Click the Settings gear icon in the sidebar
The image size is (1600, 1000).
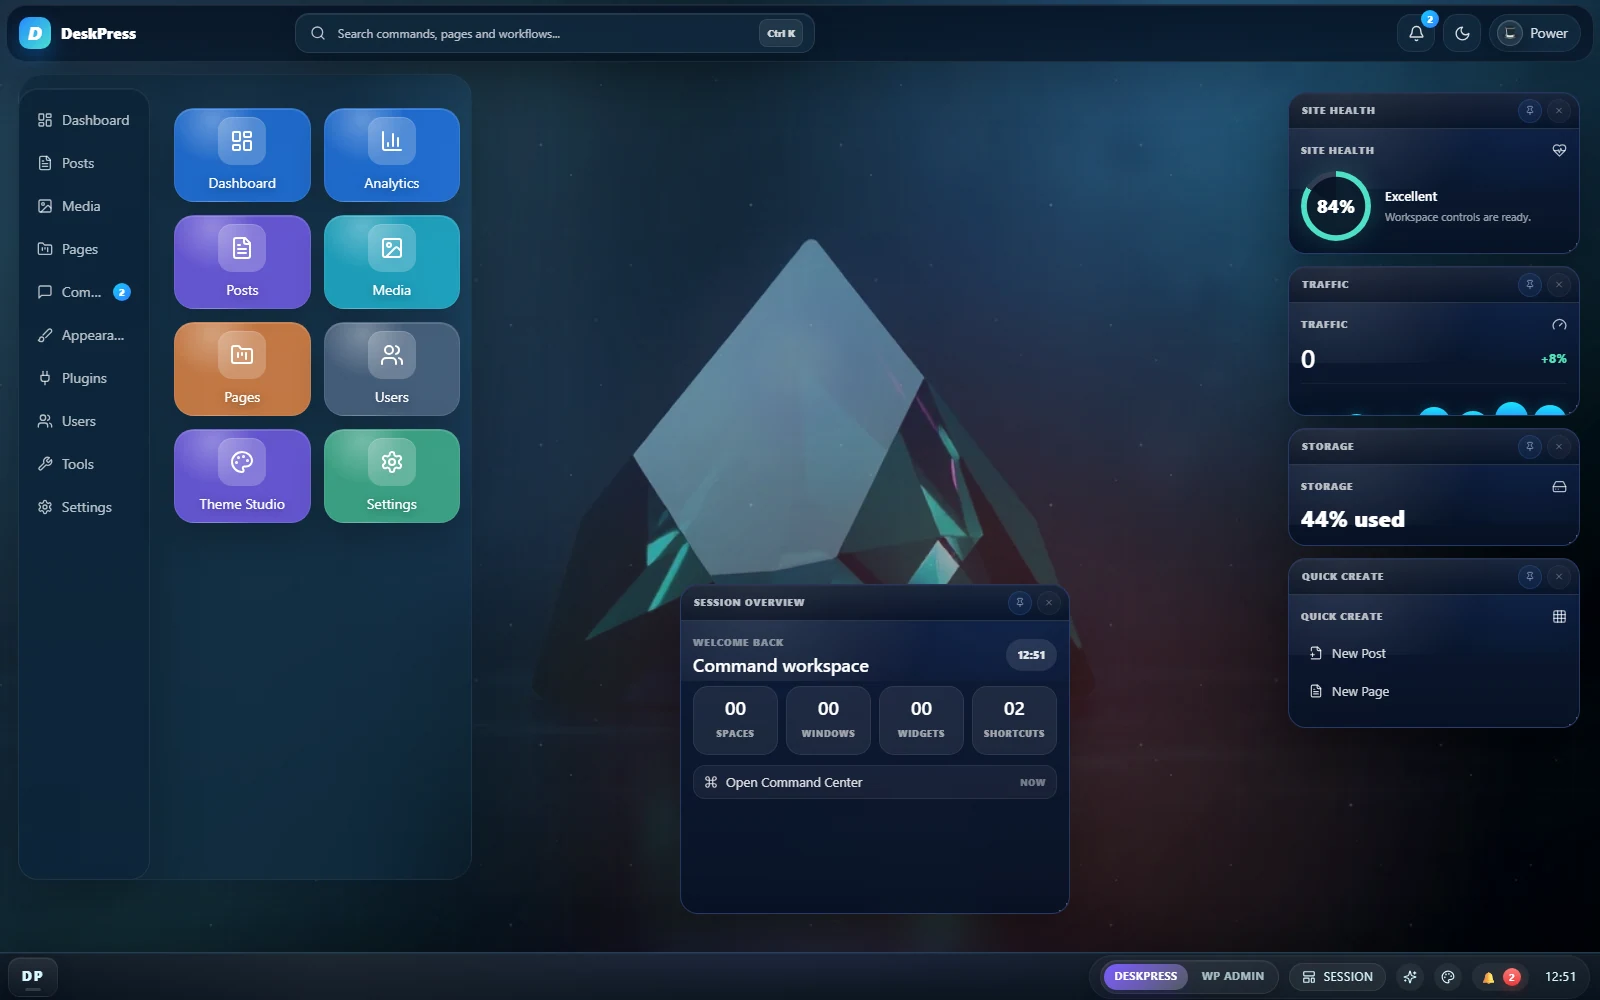tap(45, 507)
